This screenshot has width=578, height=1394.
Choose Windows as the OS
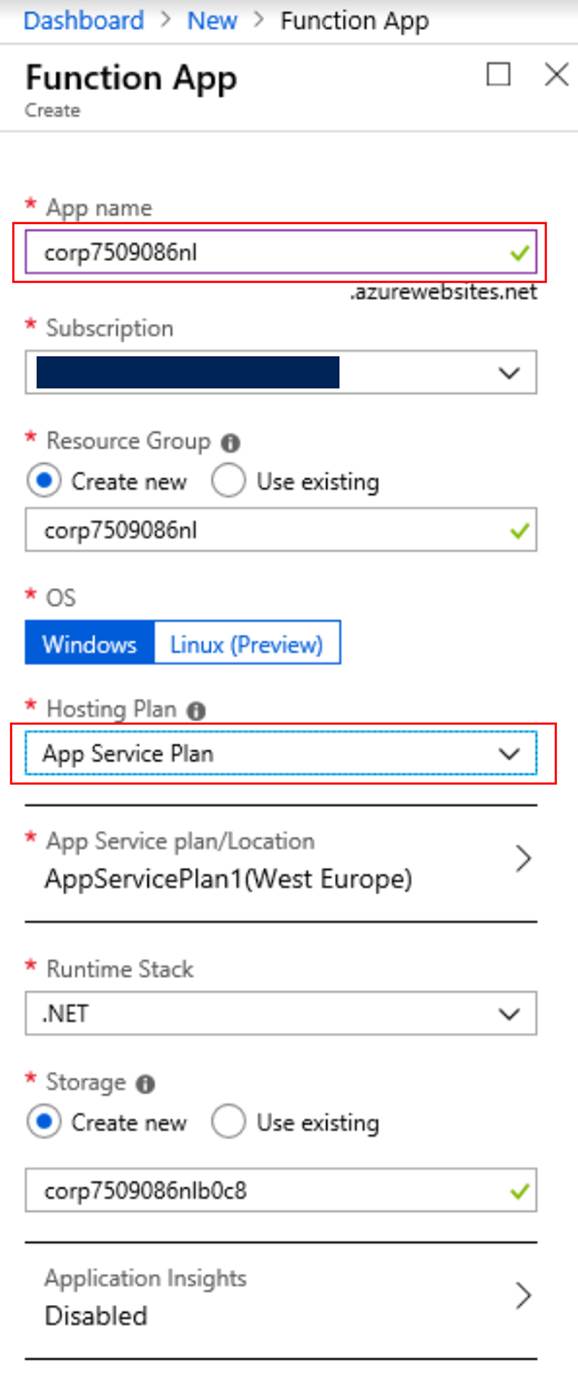[89, 643]
